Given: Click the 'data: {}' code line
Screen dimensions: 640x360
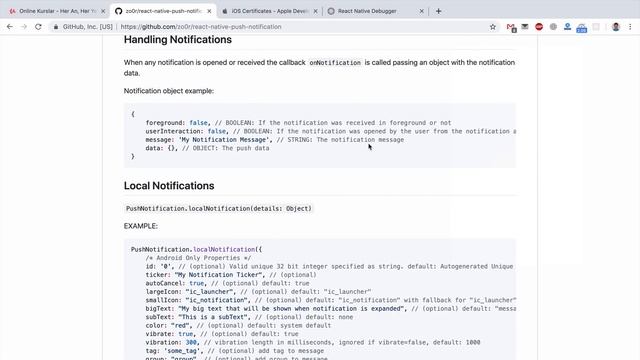Looking at the screenshot, I should [207, 148].
